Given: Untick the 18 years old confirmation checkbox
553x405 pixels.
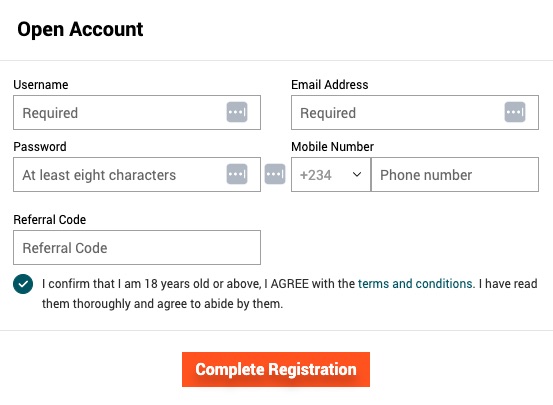Looking at the screenshot, I should tap(23, 284).
